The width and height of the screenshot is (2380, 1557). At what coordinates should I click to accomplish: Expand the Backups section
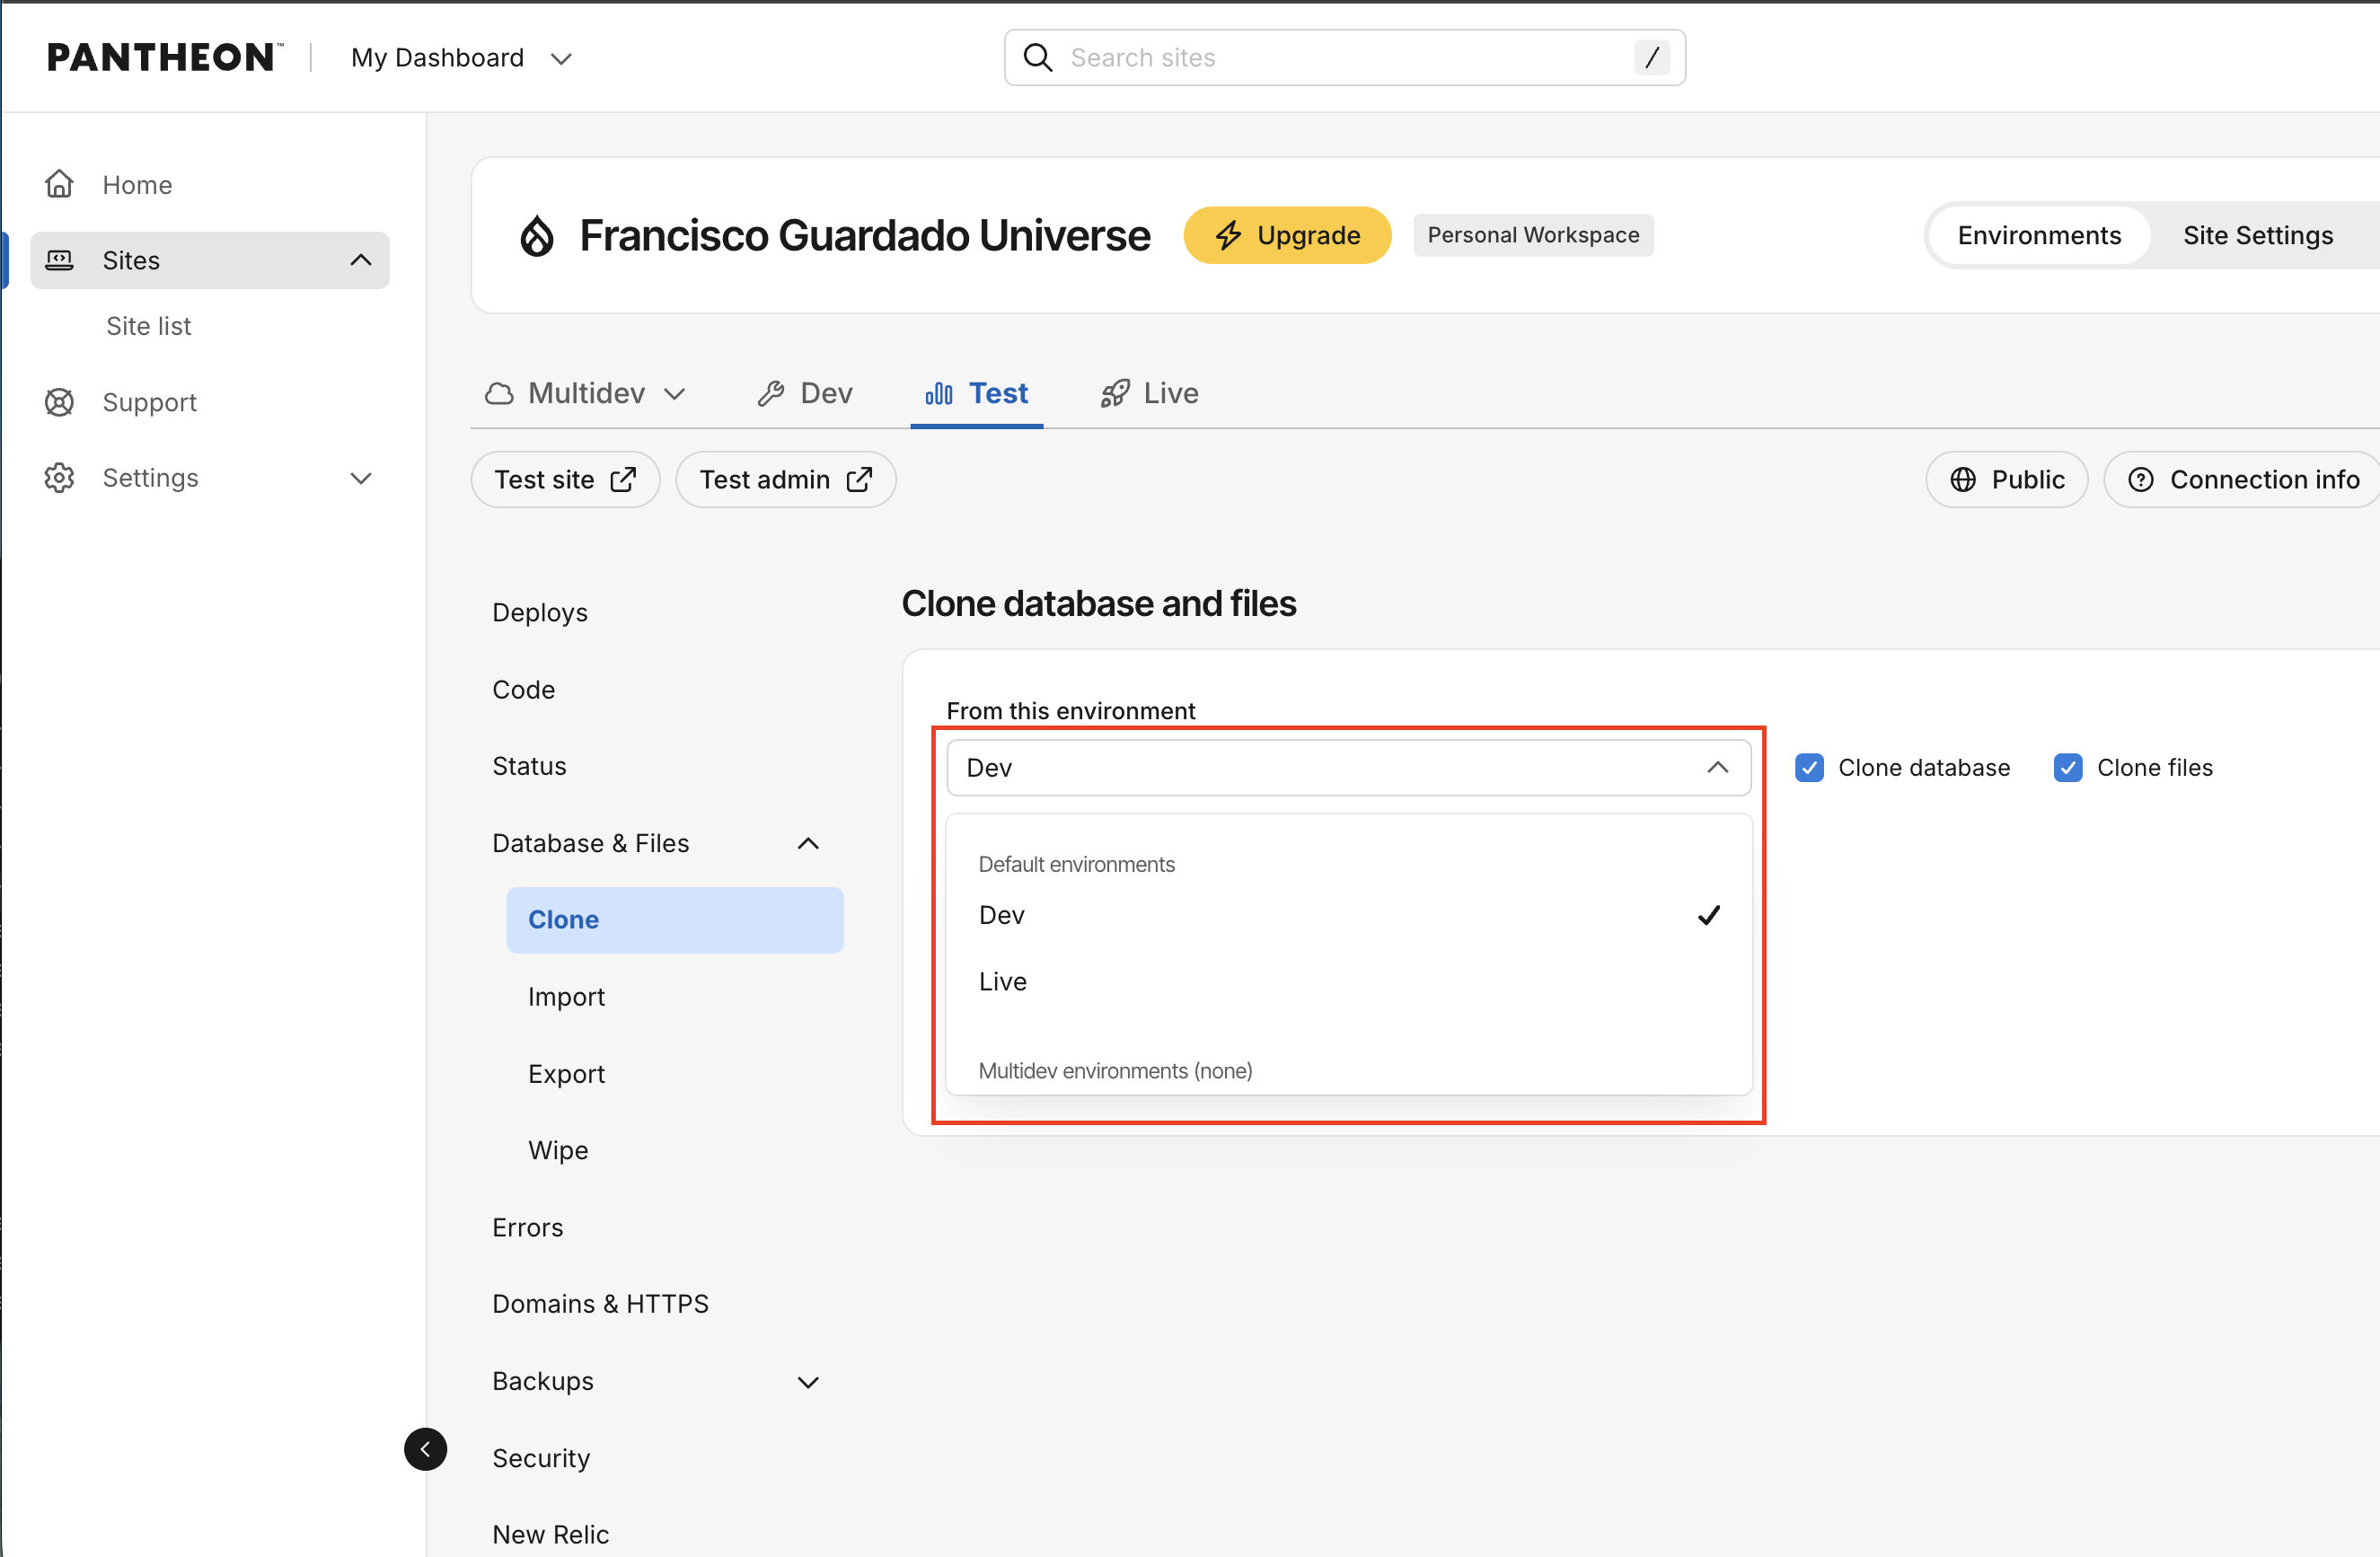point(656,1381)
